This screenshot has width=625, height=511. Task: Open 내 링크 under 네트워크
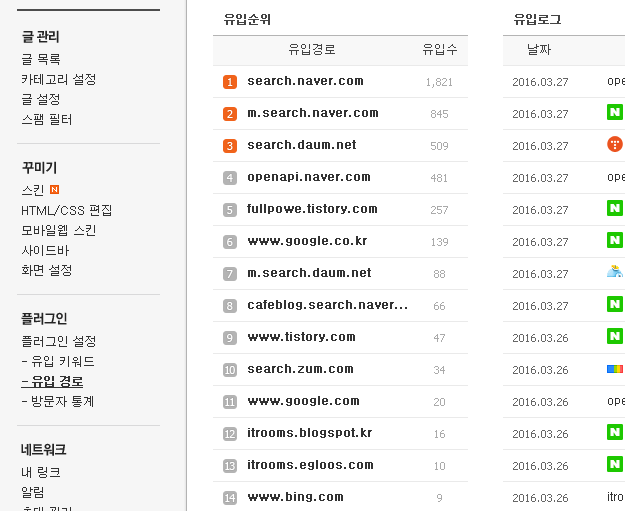click(x=41, y=472)
